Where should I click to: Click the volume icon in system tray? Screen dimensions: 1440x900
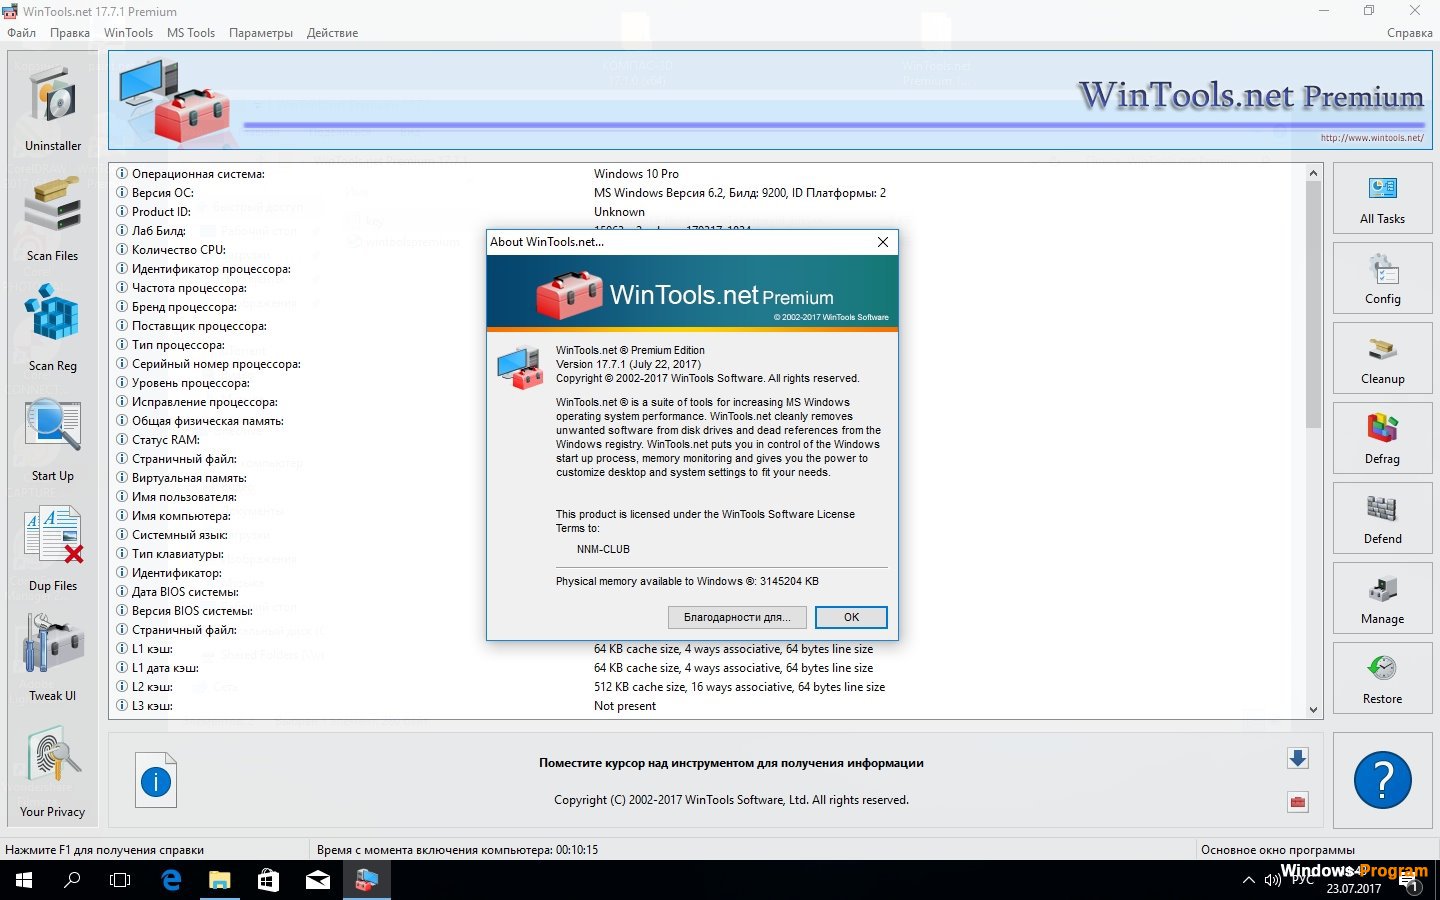[x=1272, y=881]
